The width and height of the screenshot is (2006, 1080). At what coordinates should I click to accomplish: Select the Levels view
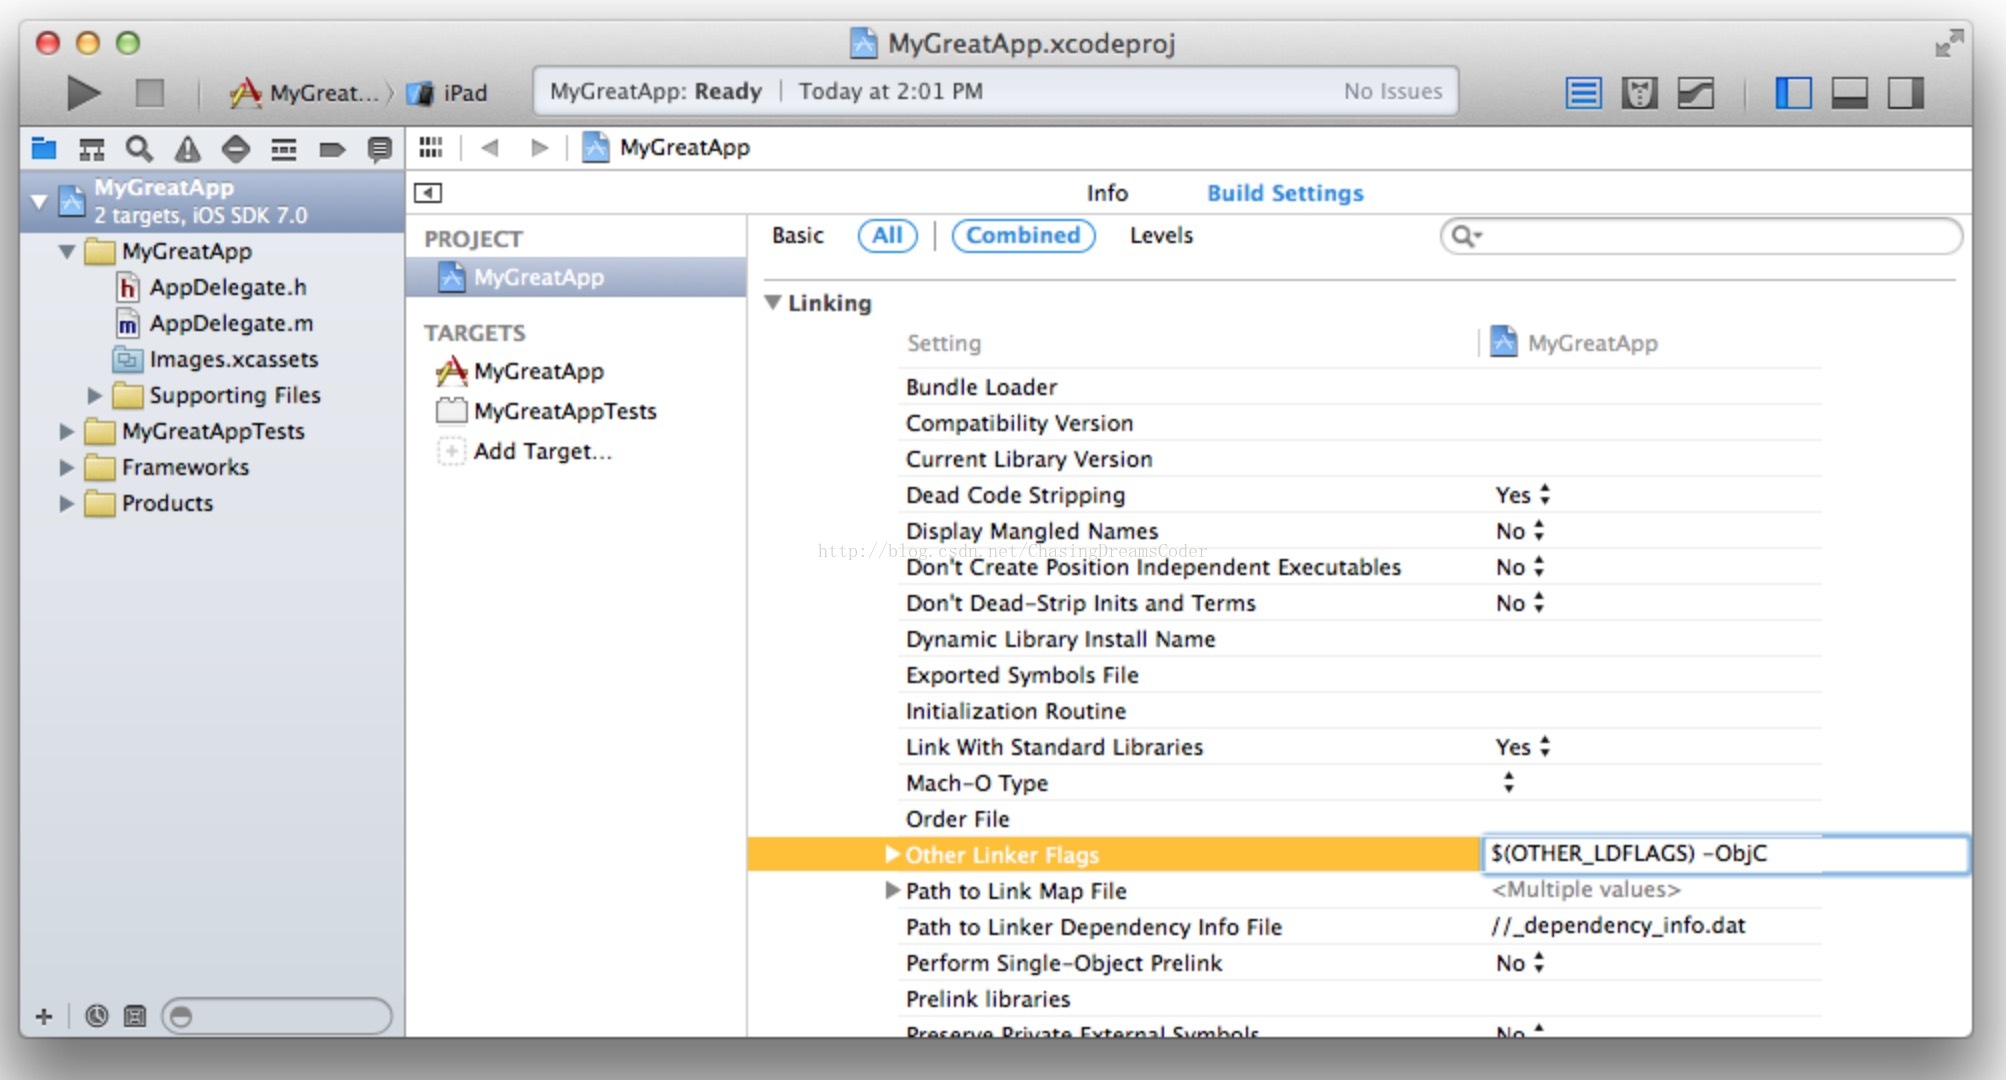point(1161,235)
